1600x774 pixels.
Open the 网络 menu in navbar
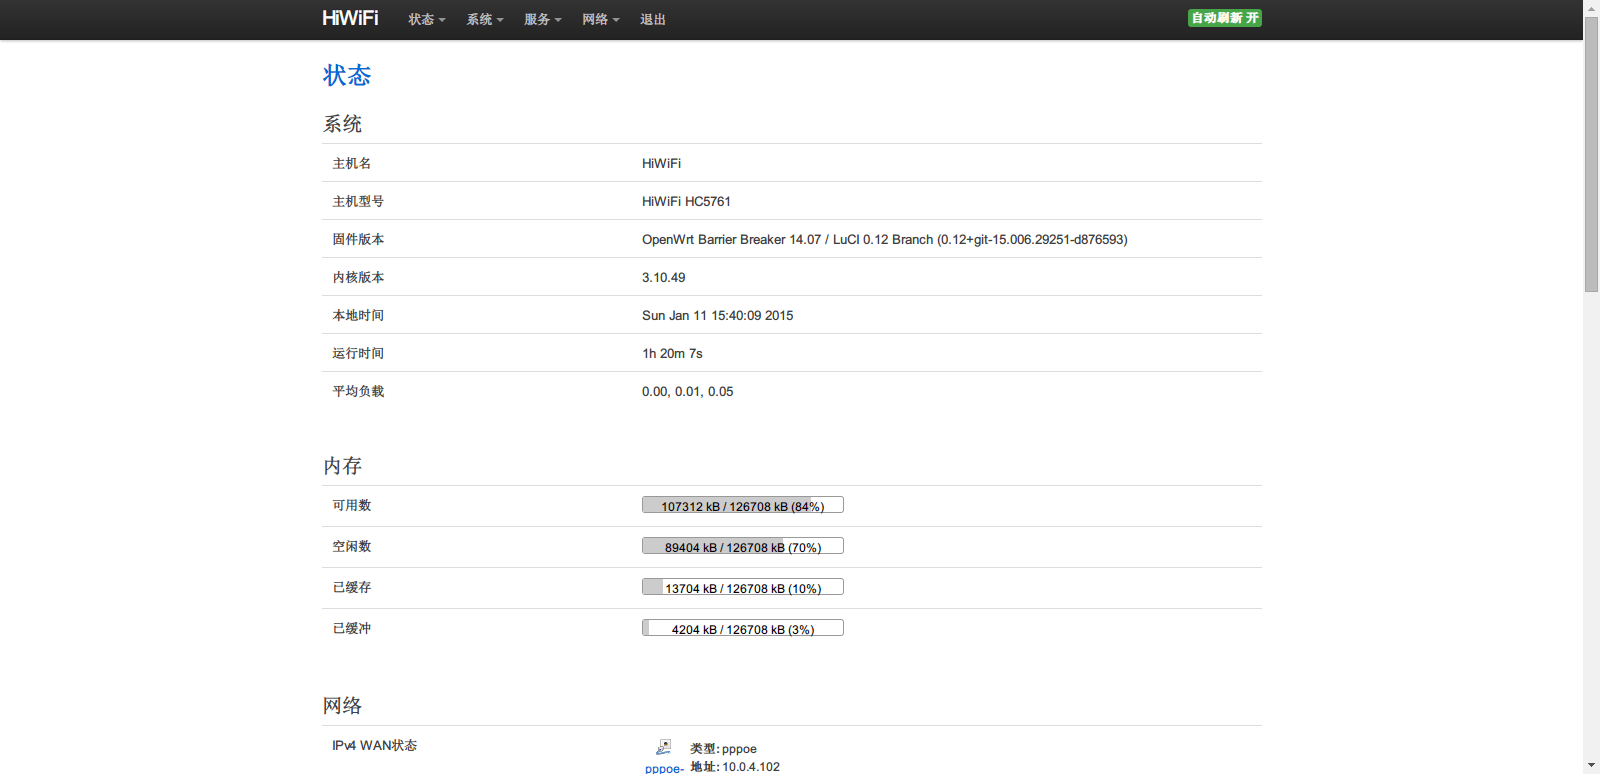tap(600, 20)
